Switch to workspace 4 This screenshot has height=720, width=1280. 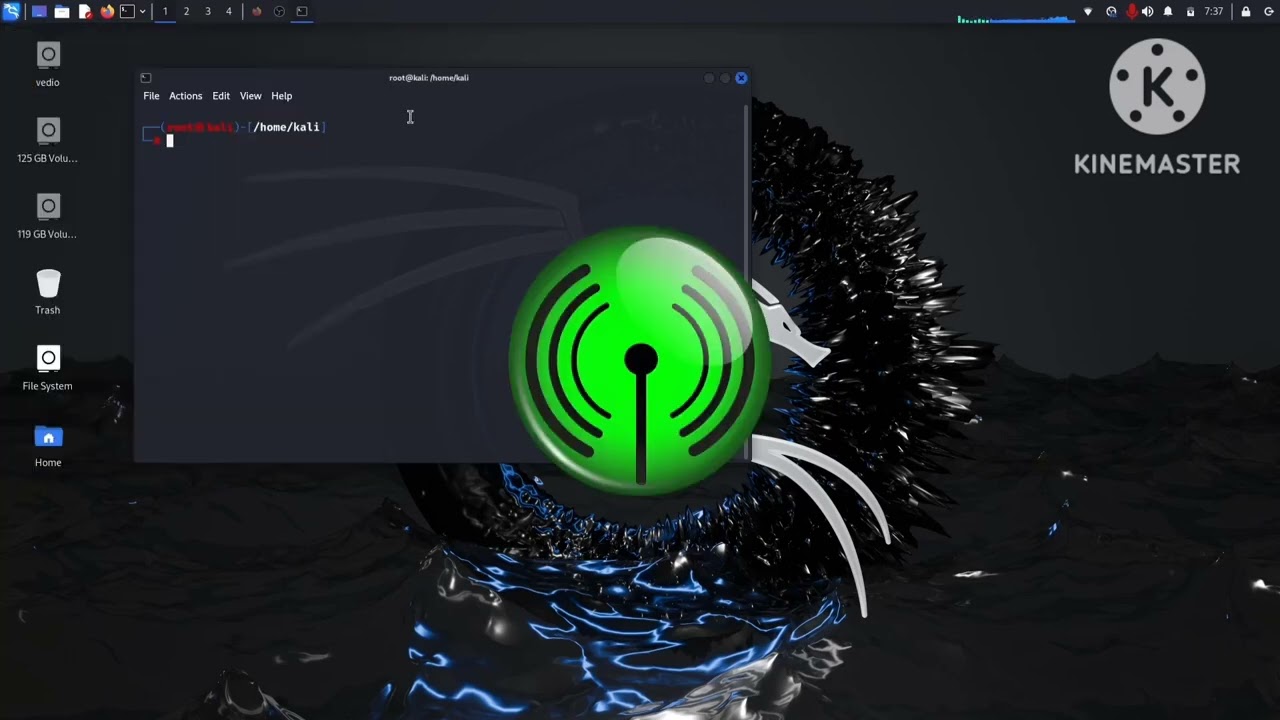(228, 12)
